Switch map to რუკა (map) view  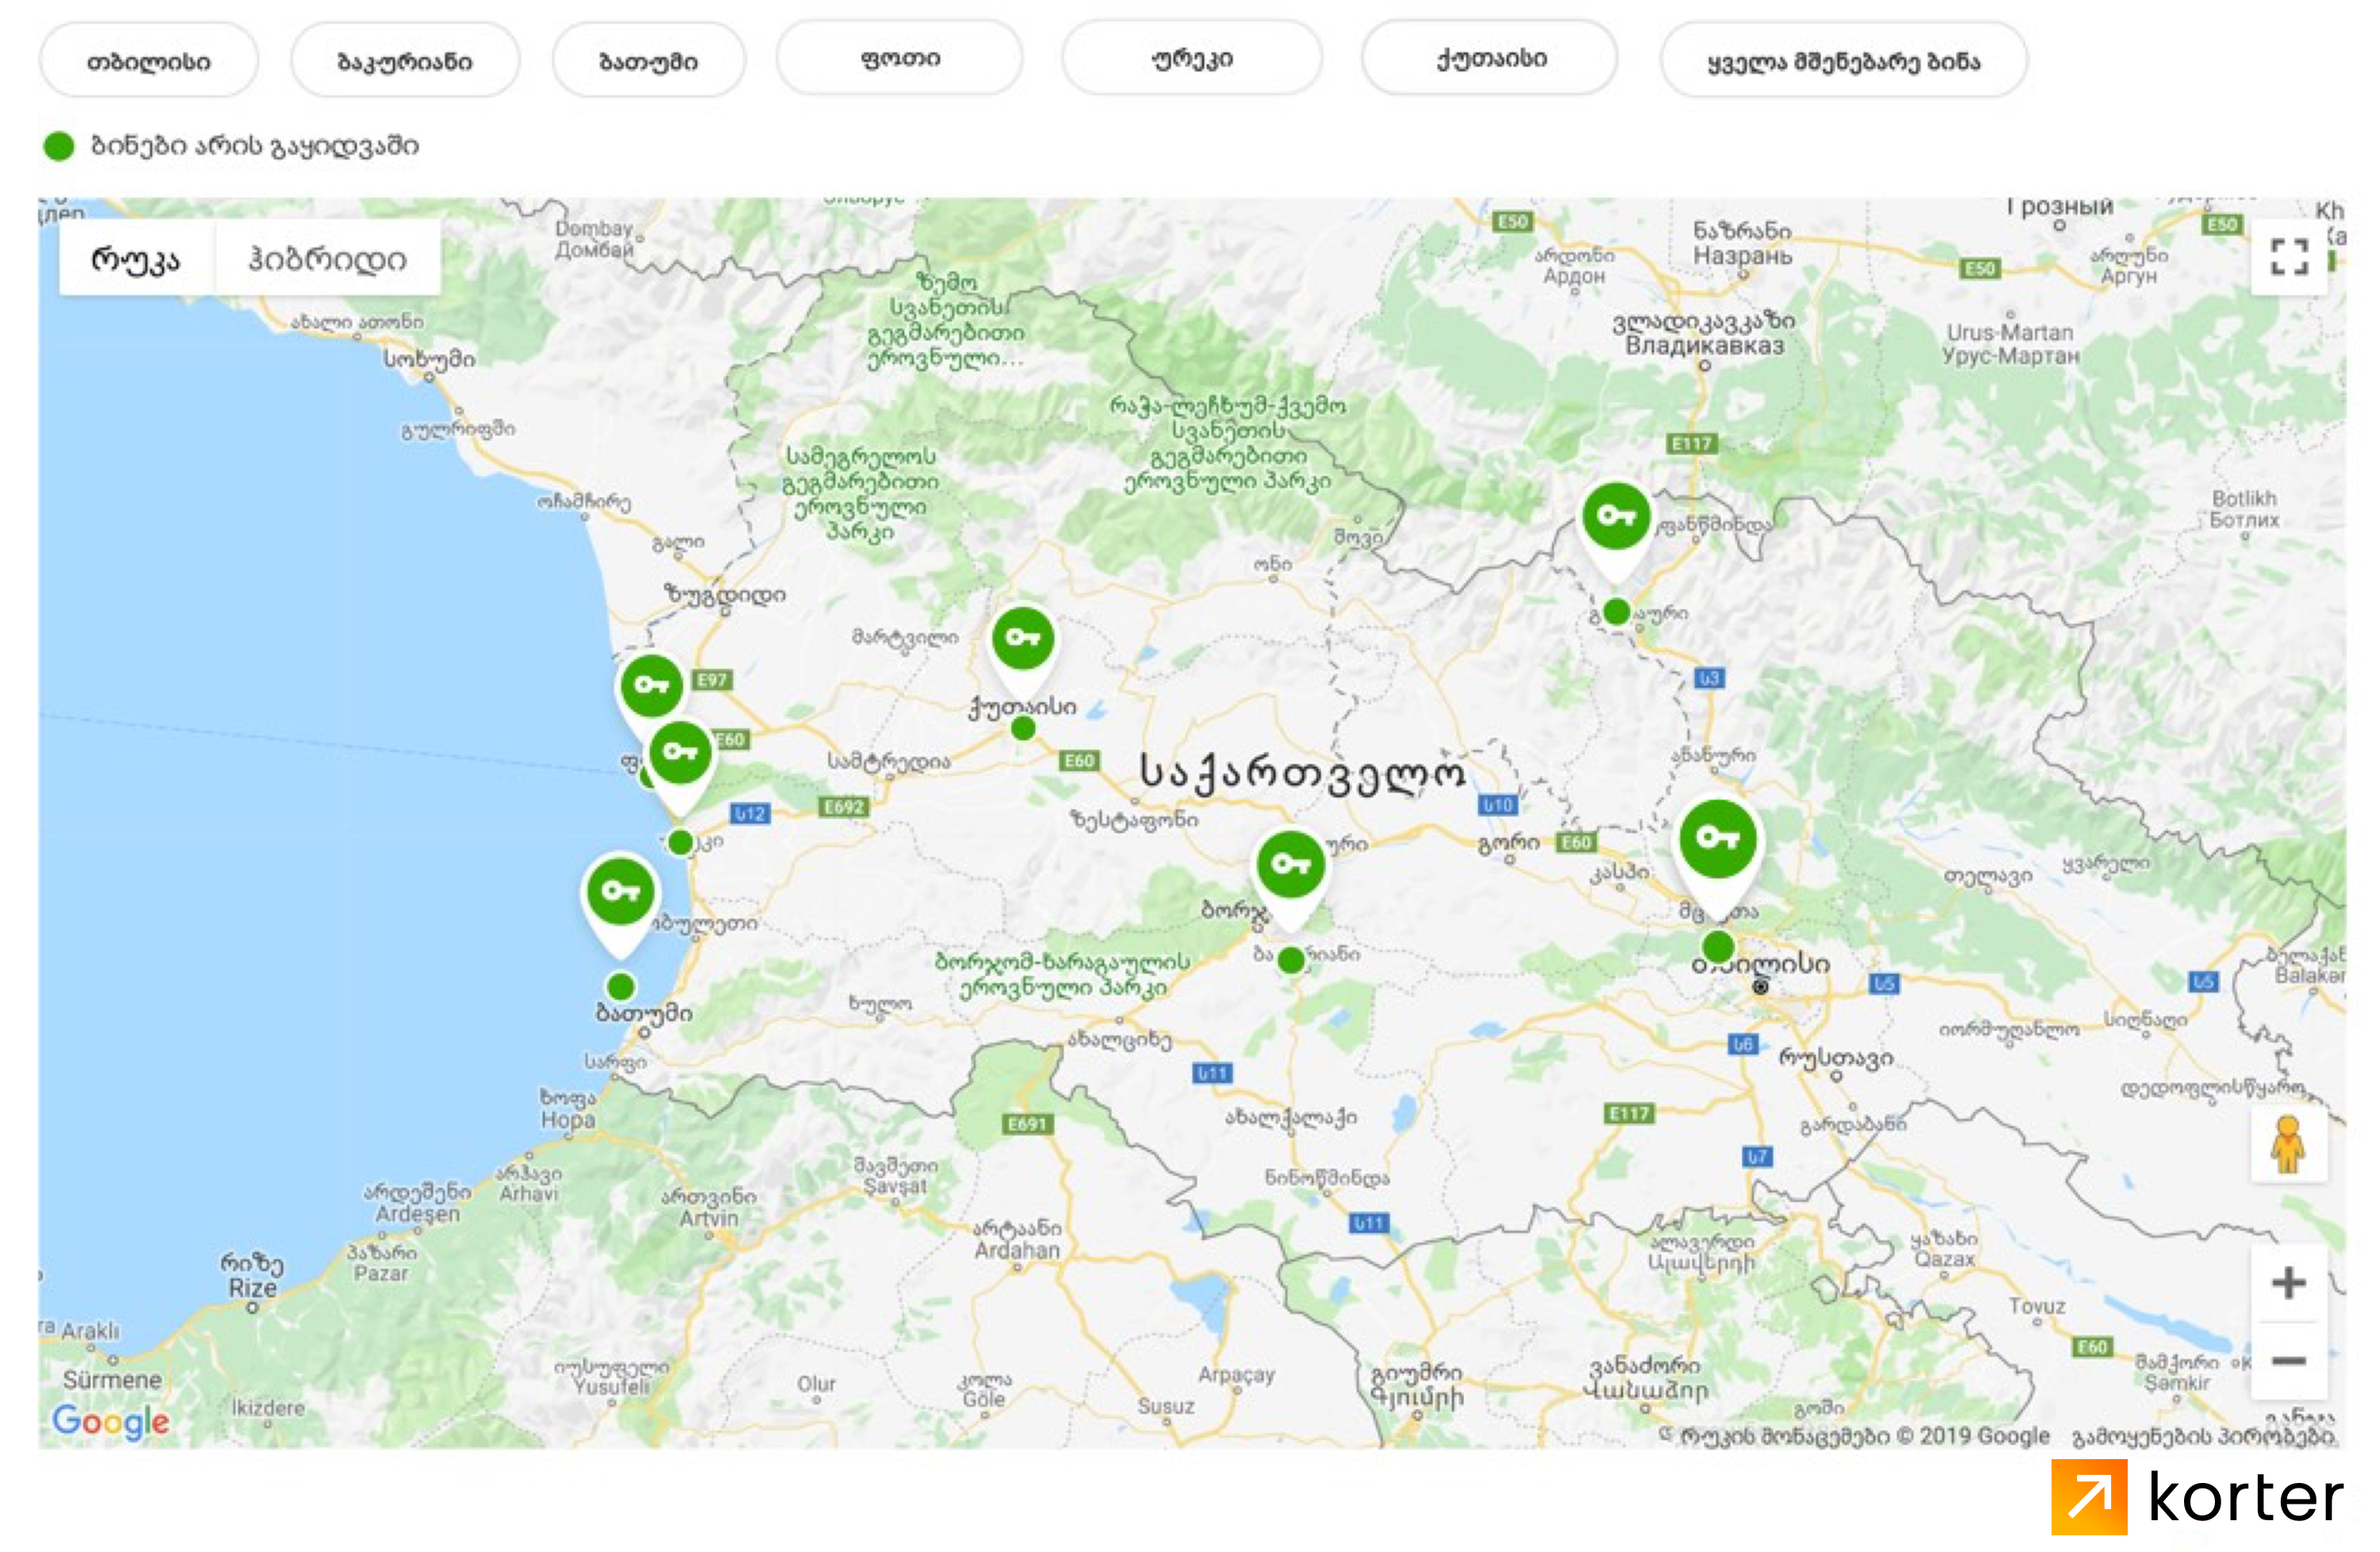[x=136, y=259]
